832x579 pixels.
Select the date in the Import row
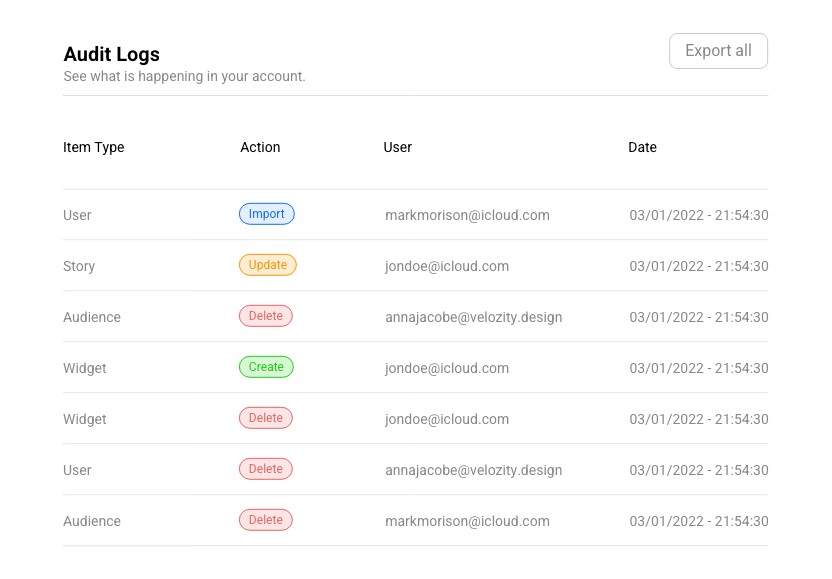698,215
